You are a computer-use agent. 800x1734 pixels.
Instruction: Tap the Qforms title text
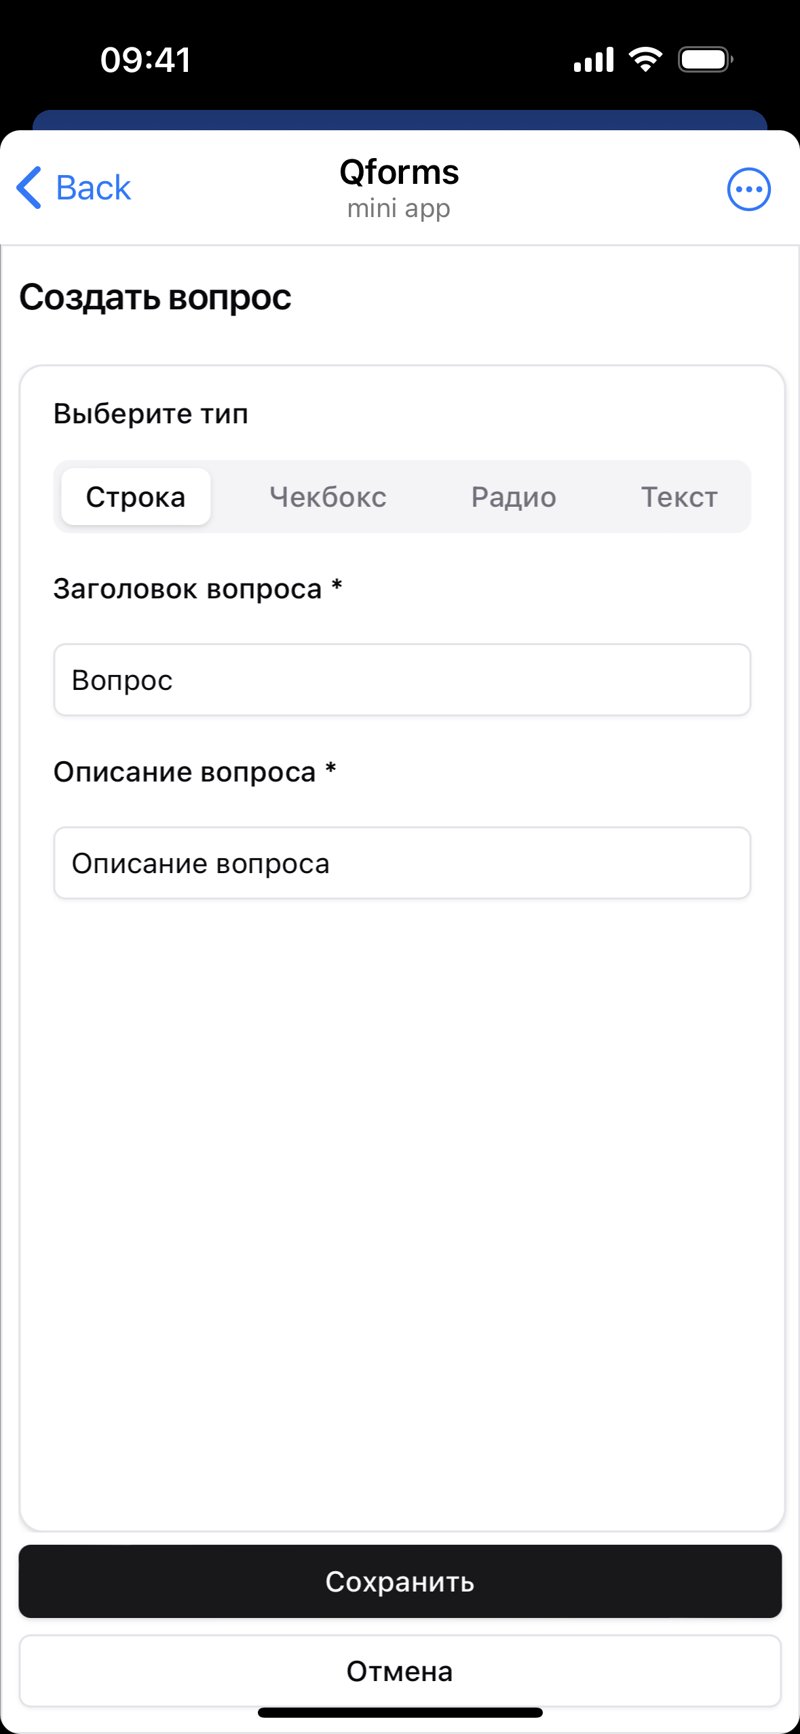(399, 172)
